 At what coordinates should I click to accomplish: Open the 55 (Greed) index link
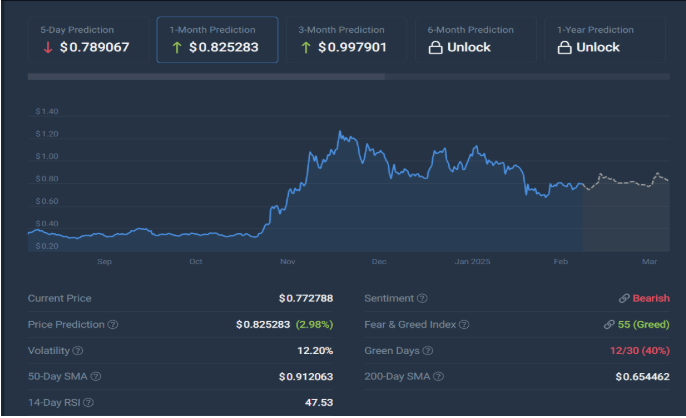pos(642,325)
